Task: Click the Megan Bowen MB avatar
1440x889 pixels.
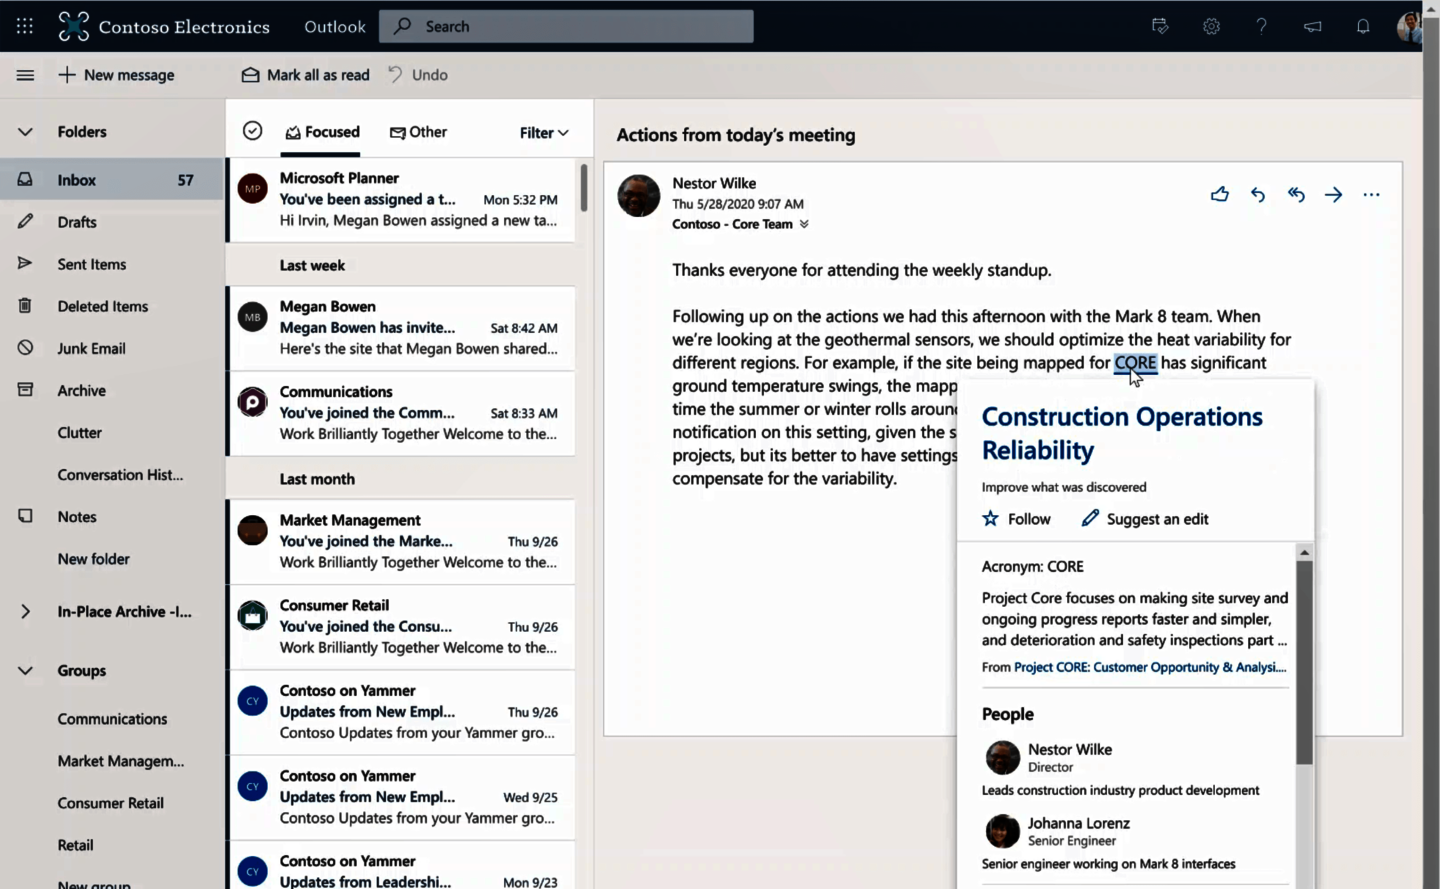Action: 253,317
